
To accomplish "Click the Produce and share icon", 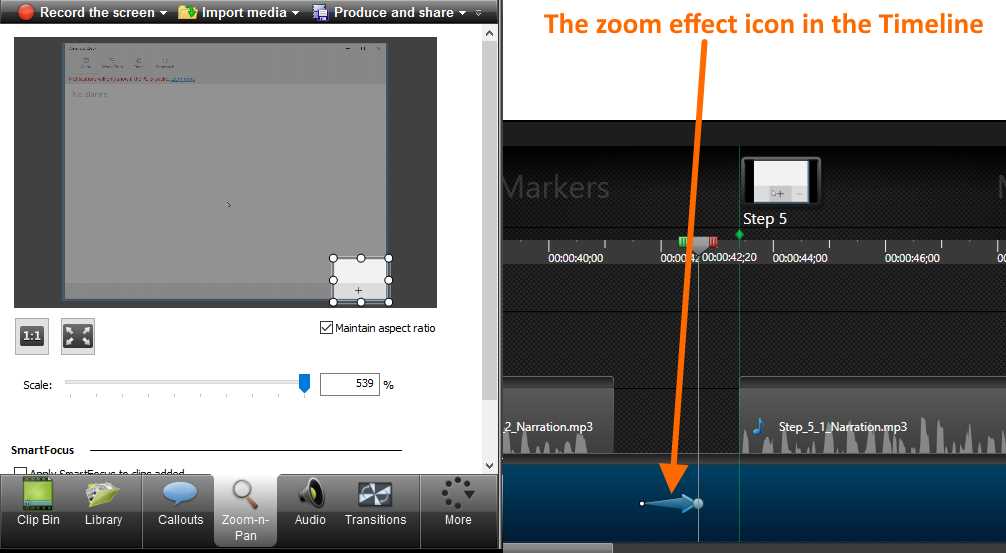I will point(320,12).
